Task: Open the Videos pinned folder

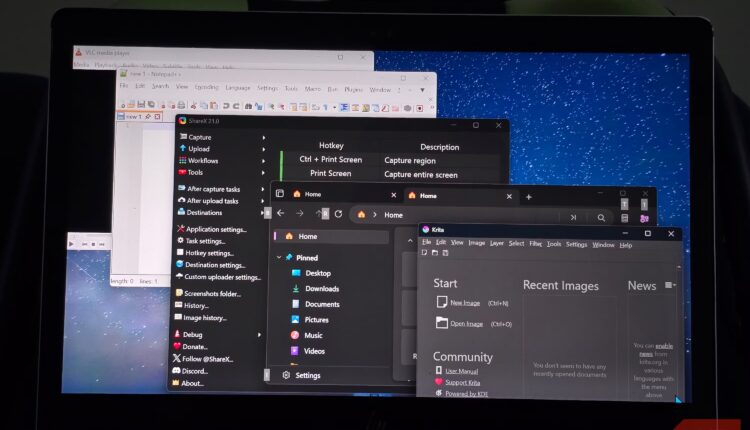Action: pos(308,351)
